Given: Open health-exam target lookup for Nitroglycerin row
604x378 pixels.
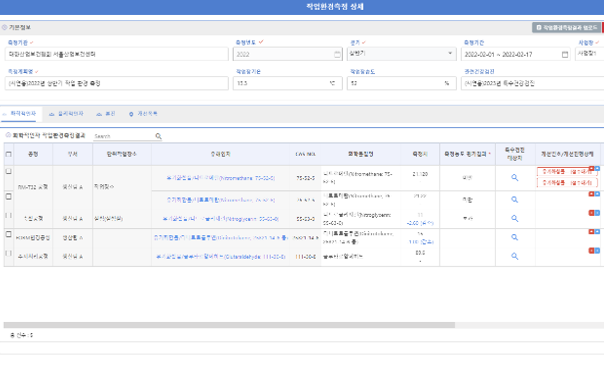Looking at the screenshot, I should point(514,218).
